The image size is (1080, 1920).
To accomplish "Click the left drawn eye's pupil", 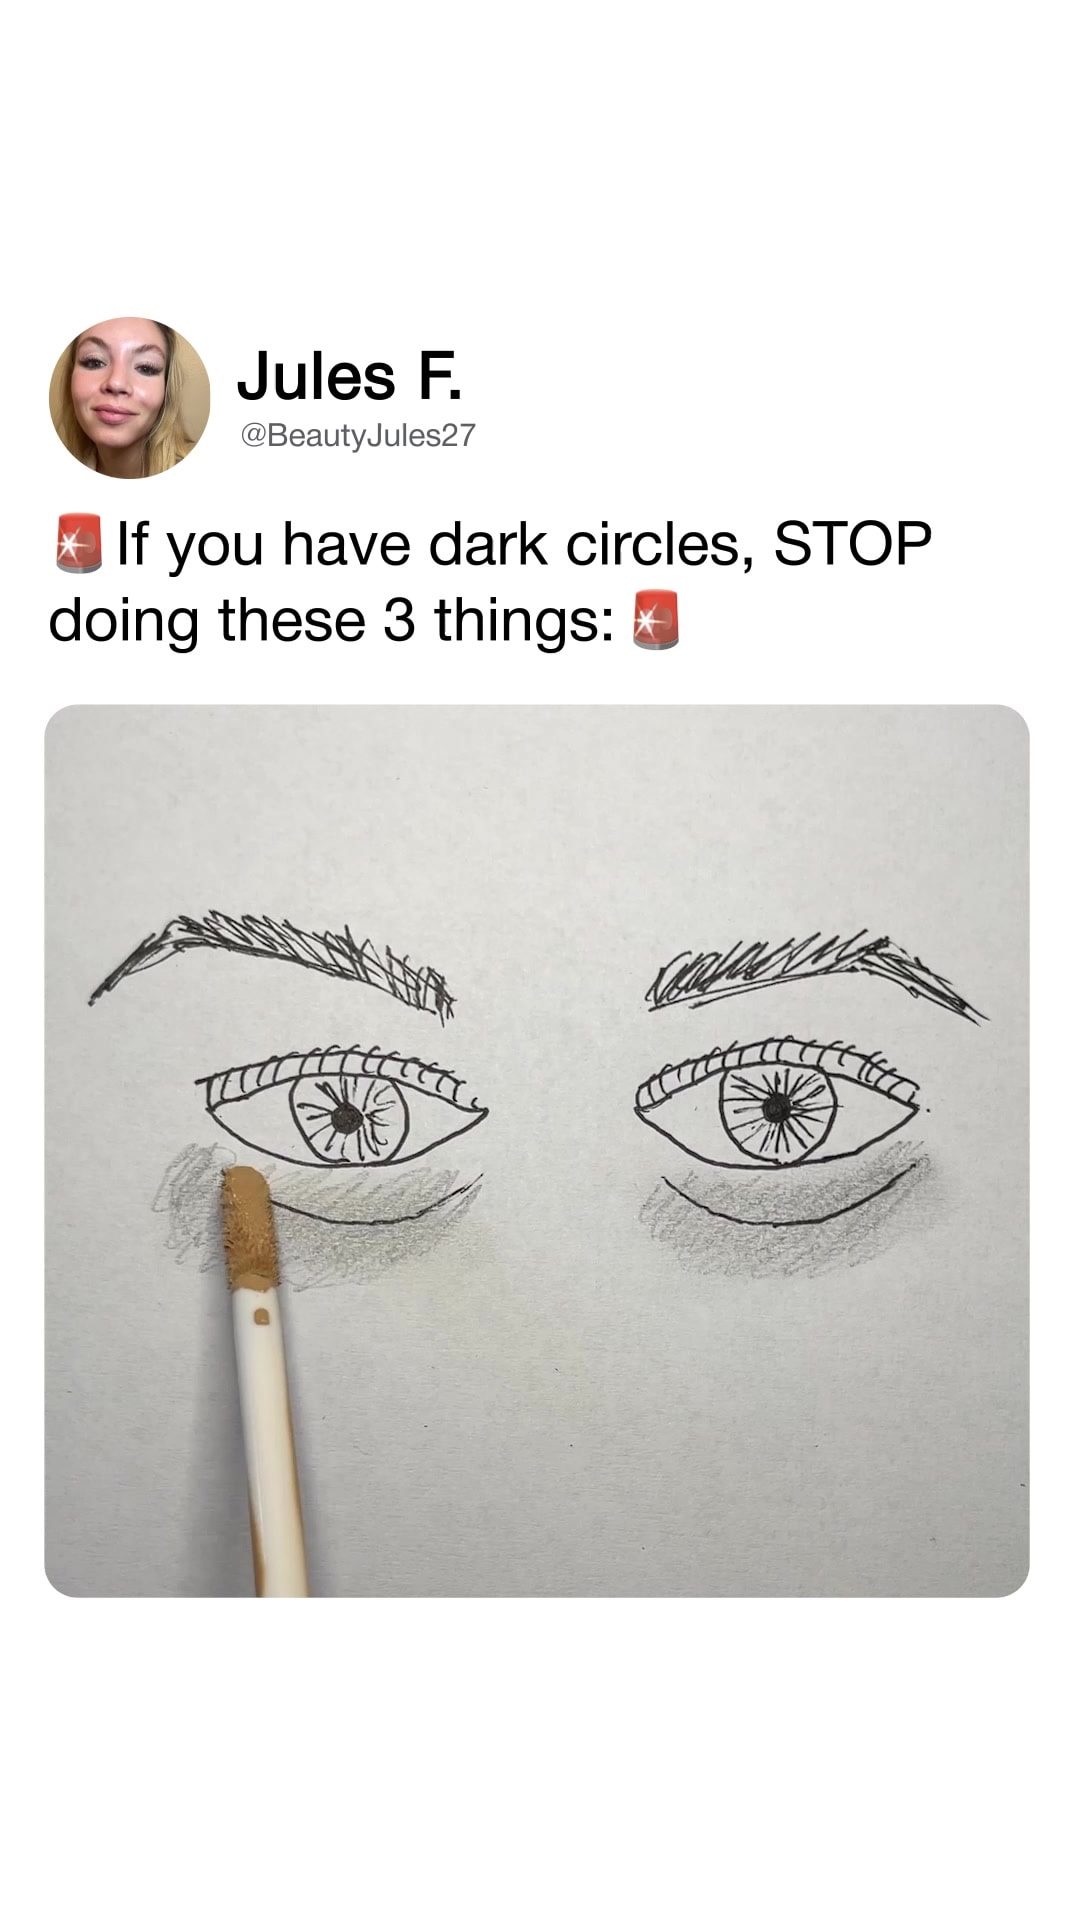I will pyautogui.click(x=347, y=1119).
